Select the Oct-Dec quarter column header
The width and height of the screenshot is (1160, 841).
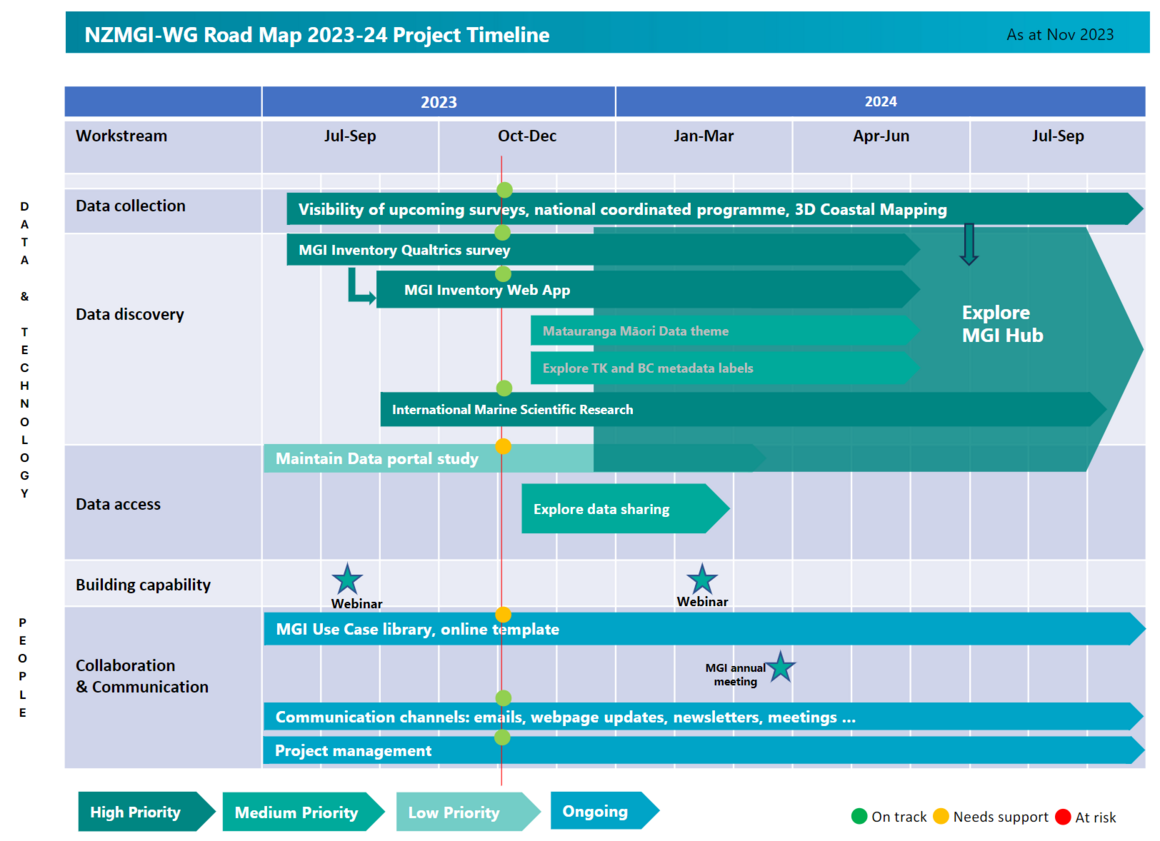tap(527, 136)
